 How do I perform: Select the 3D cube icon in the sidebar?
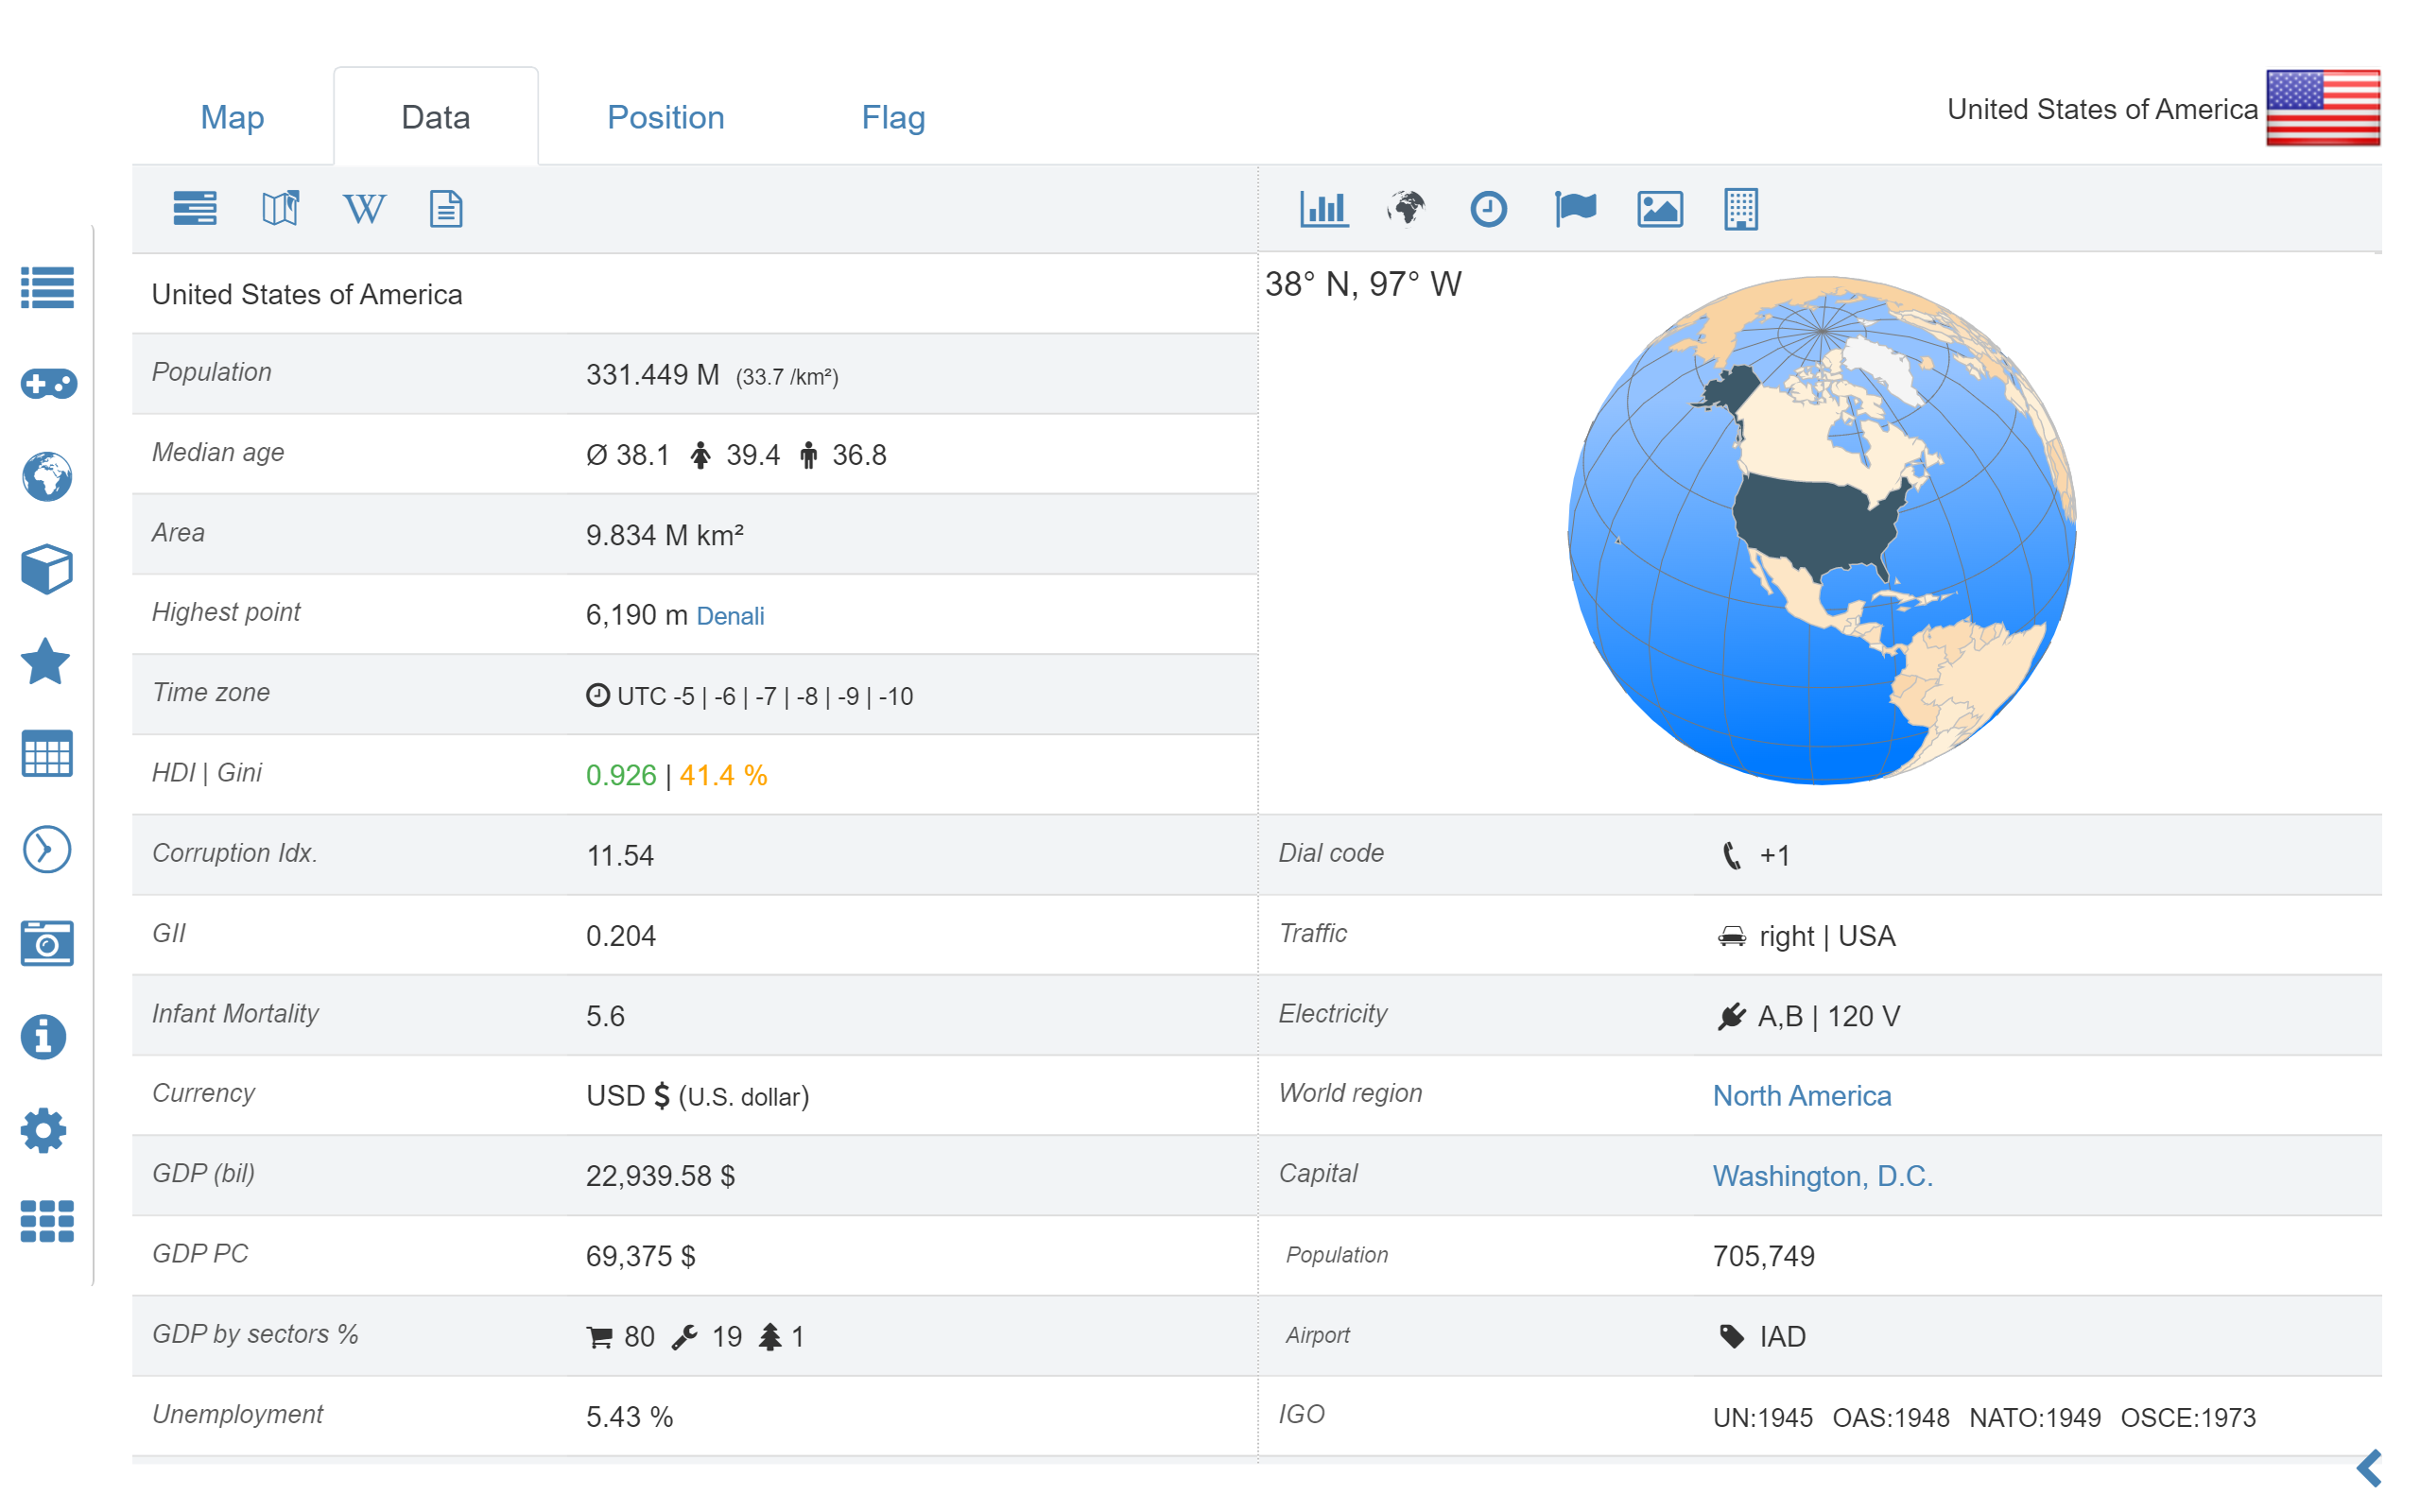(x=46, y=570)
